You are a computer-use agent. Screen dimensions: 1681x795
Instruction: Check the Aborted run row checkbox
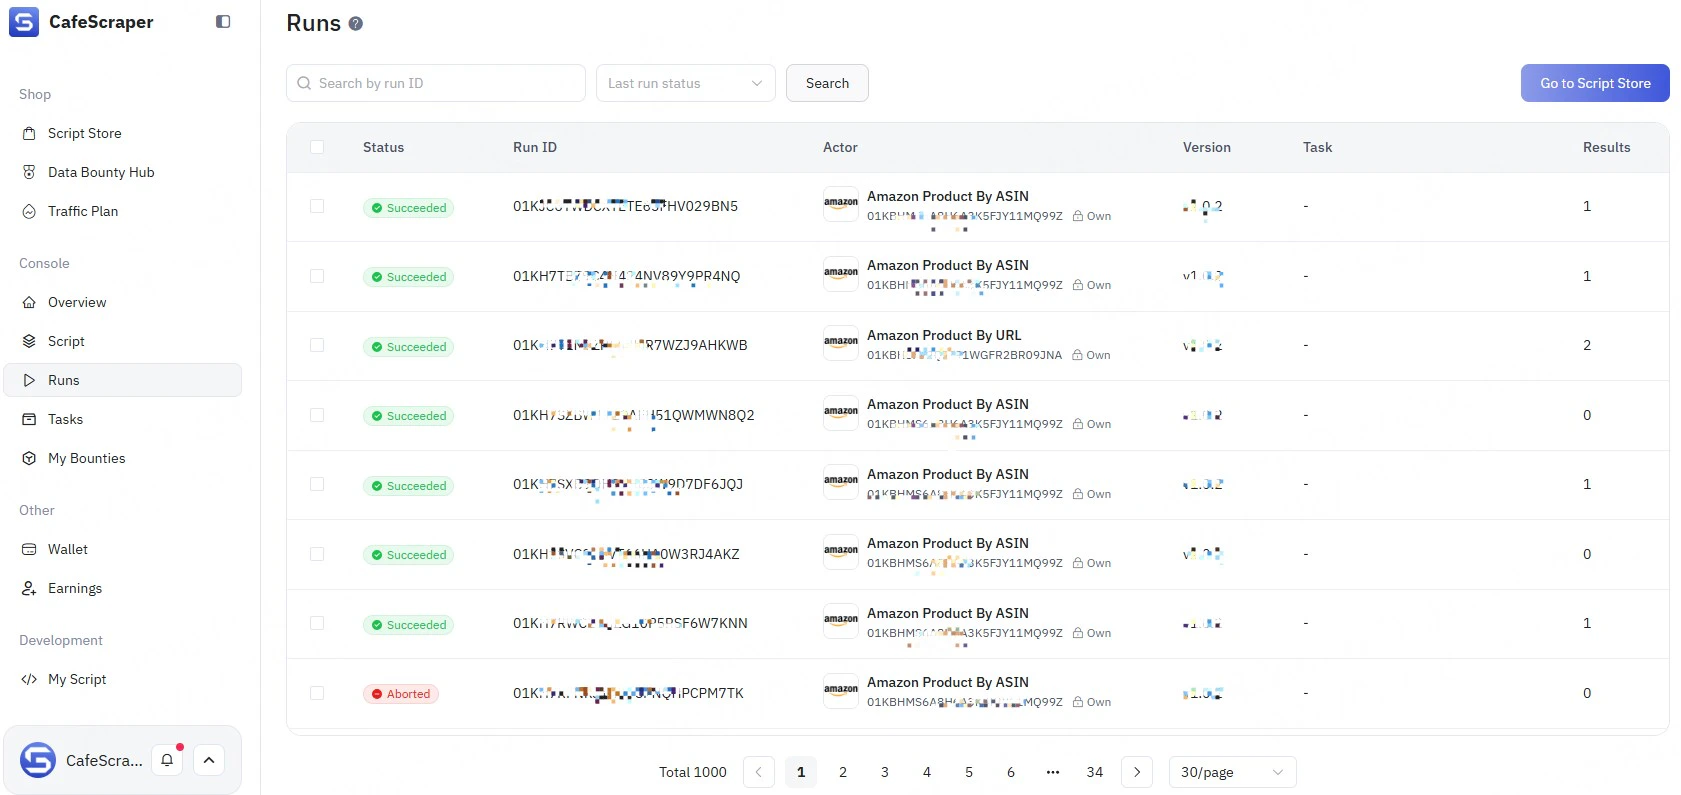point(317,693)
